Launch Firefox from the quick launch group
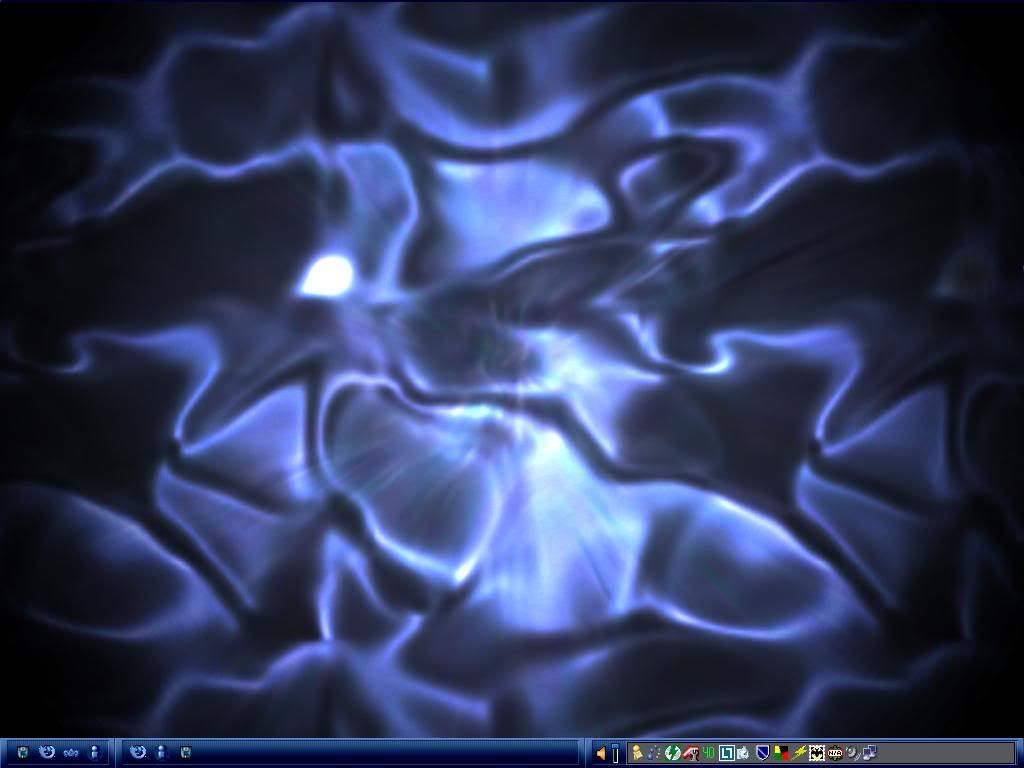 (x=47, y=752)
